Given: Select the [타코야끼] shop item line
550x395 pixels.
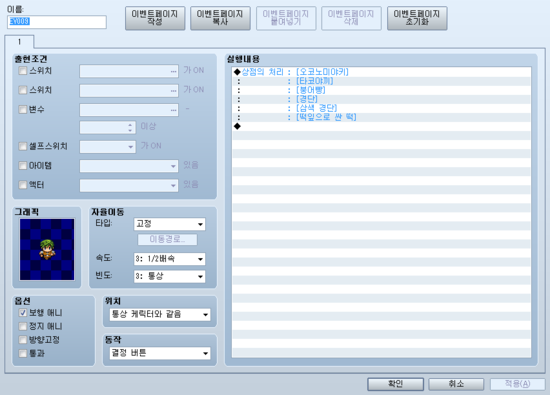Looking at the screenshot, I should tap(382, 81).
